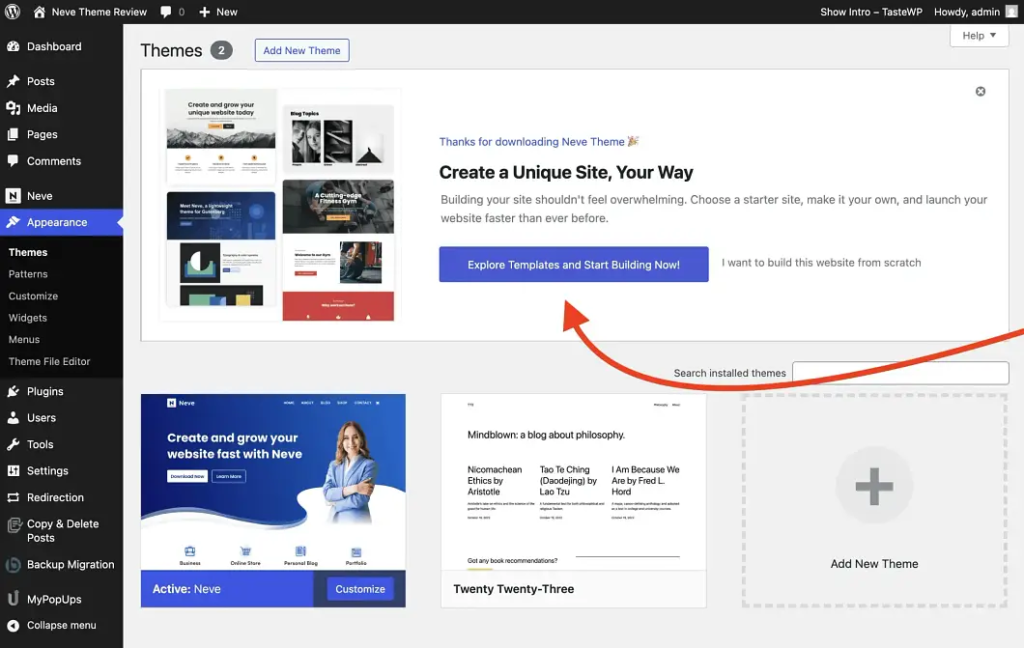1024x648 pixels.
Task: Click the WordPress logo icon in admin bar
Action: (x=12, y=12)
